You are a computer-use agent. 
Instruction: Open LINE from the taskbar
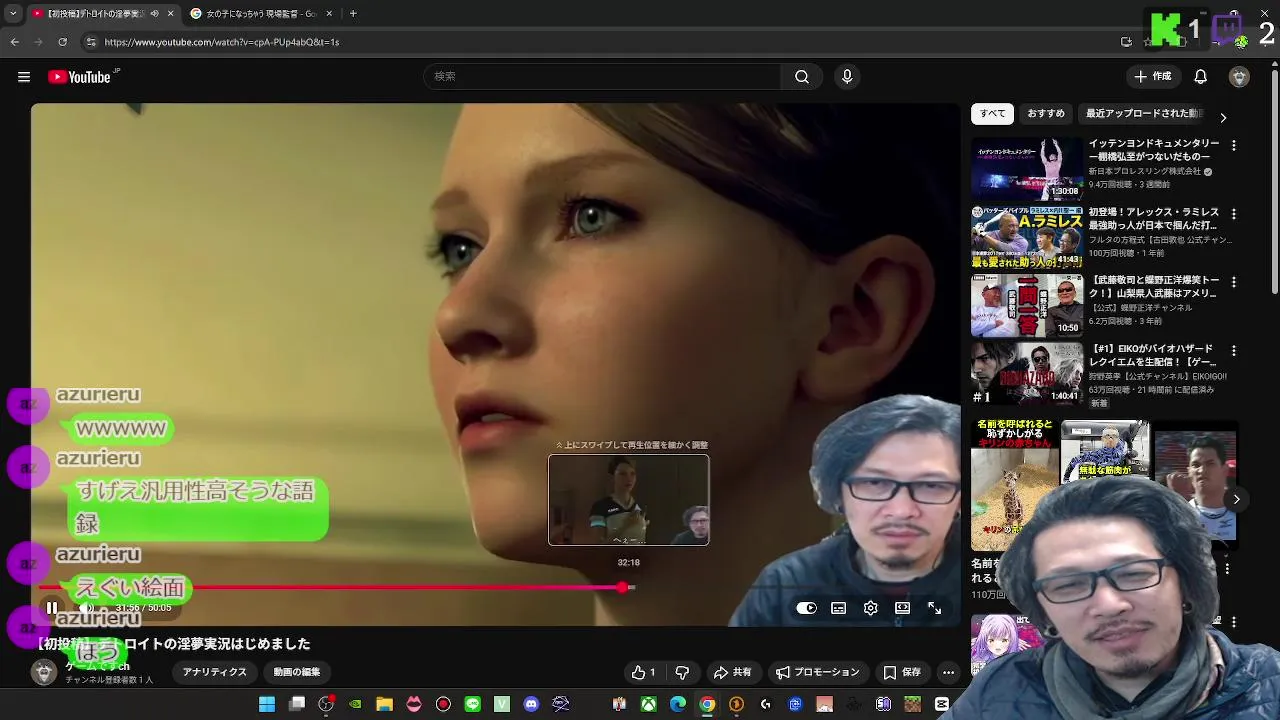click(x=473, y=705)
